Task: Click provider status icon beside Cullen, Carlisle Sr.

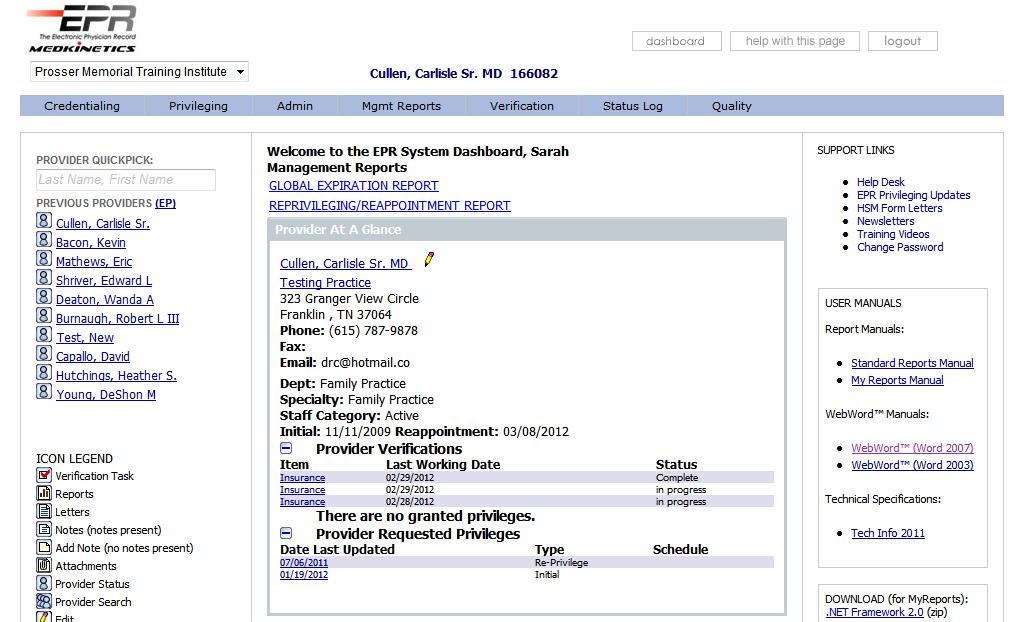Action: pos(43,221)
